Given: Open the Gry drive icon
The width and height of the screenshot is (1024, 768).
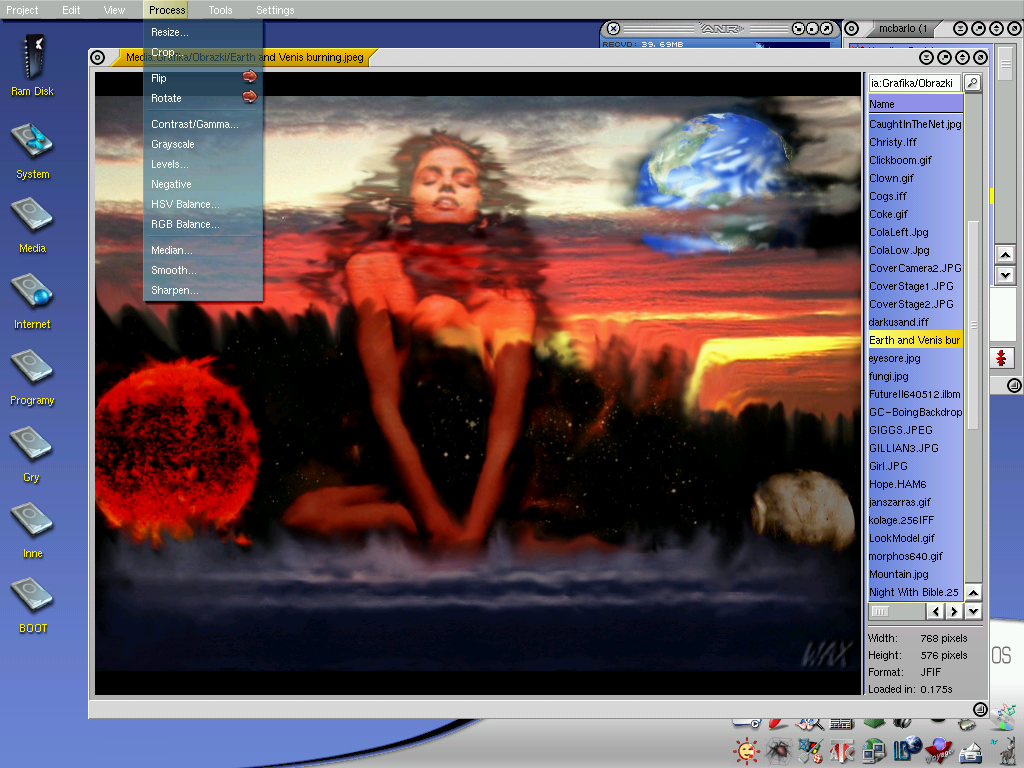Looking at the screenshot, I should coord(31,455).
